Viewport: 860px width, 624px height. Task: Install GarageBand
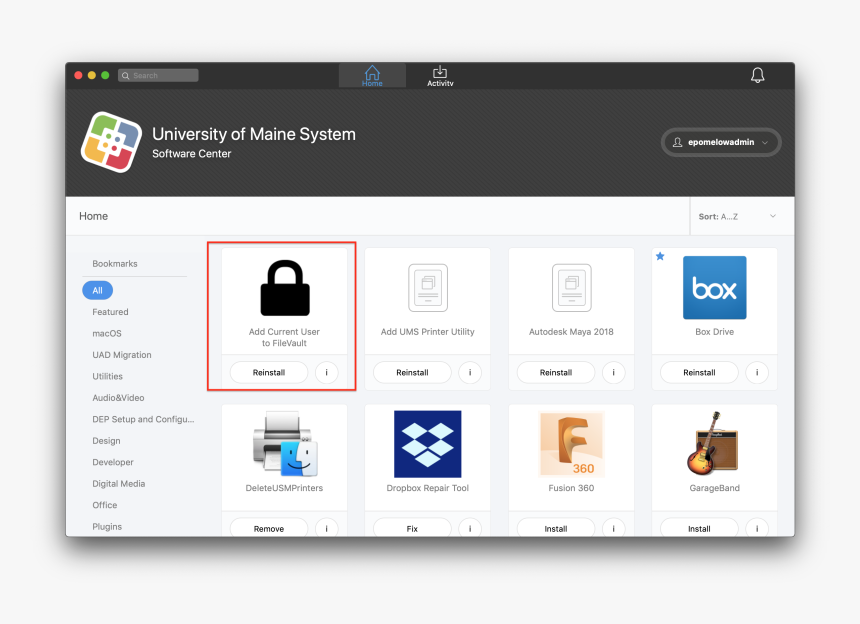(x=699, y=527)
